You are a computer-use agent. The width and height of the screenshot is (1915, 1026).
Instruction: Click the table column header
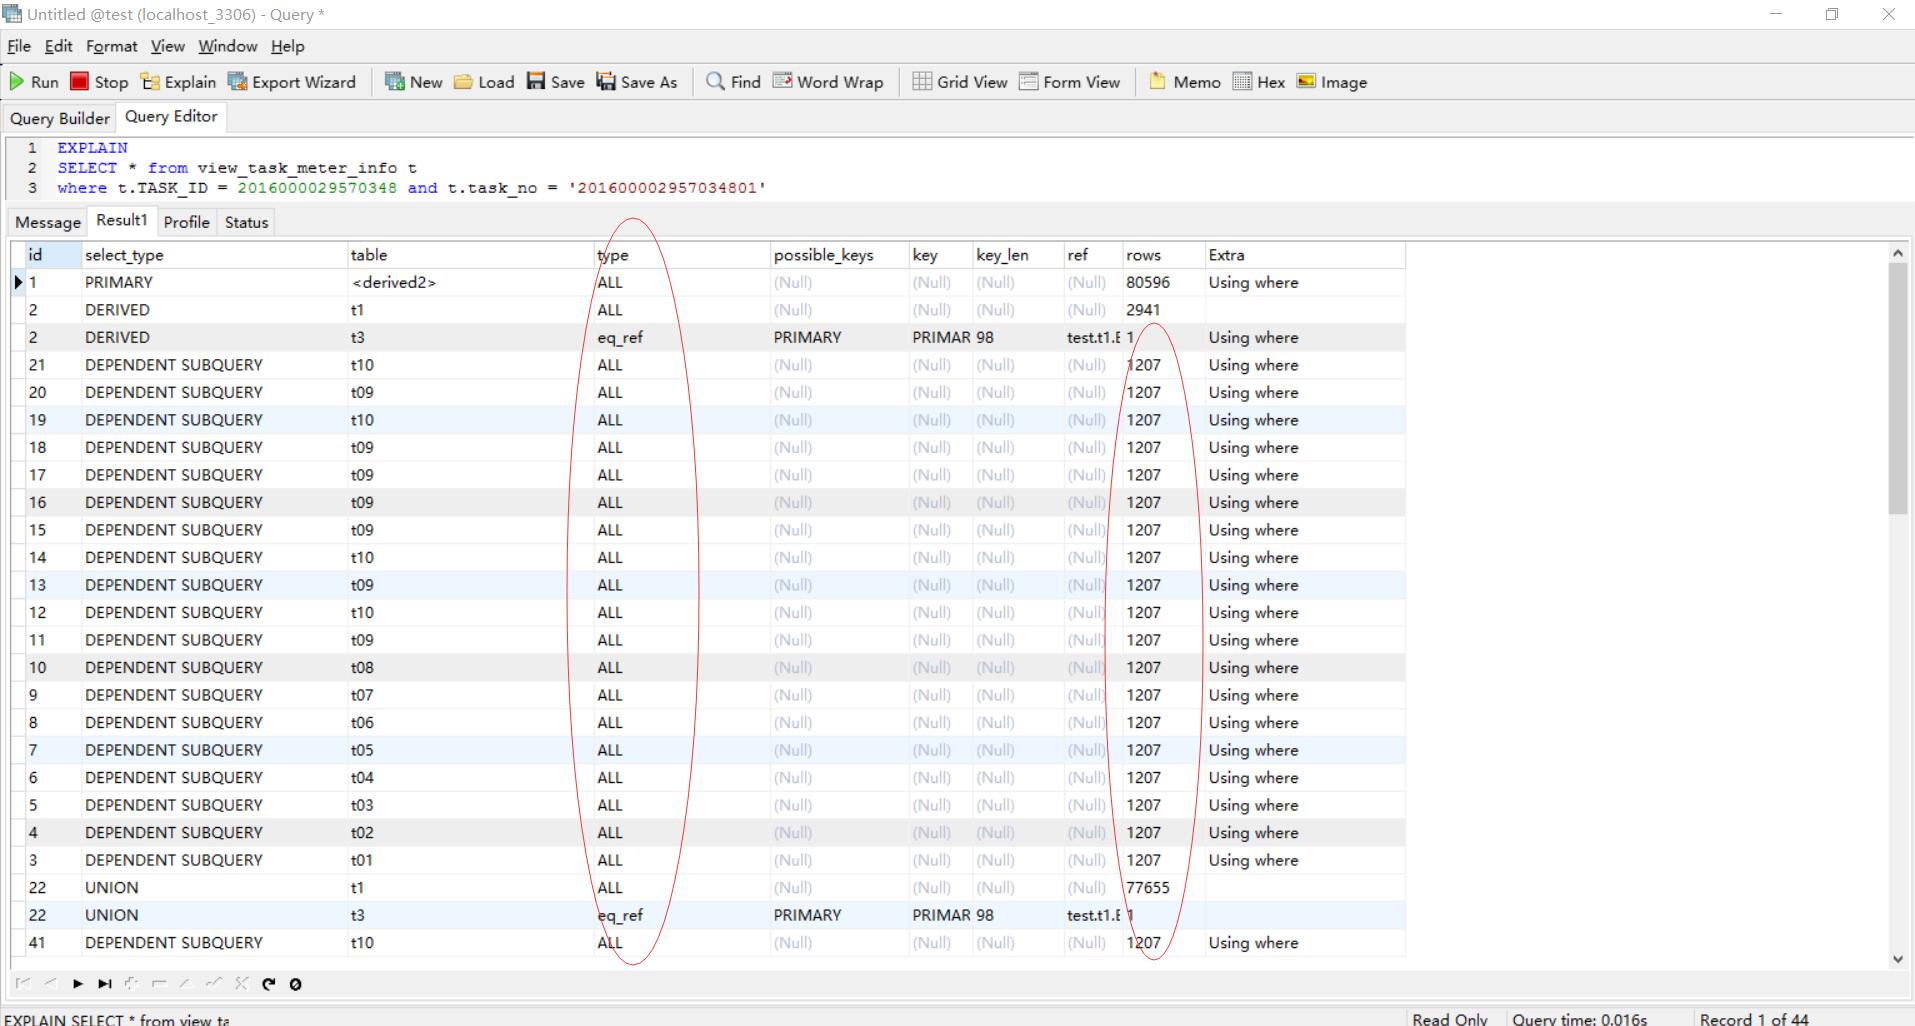470,255
